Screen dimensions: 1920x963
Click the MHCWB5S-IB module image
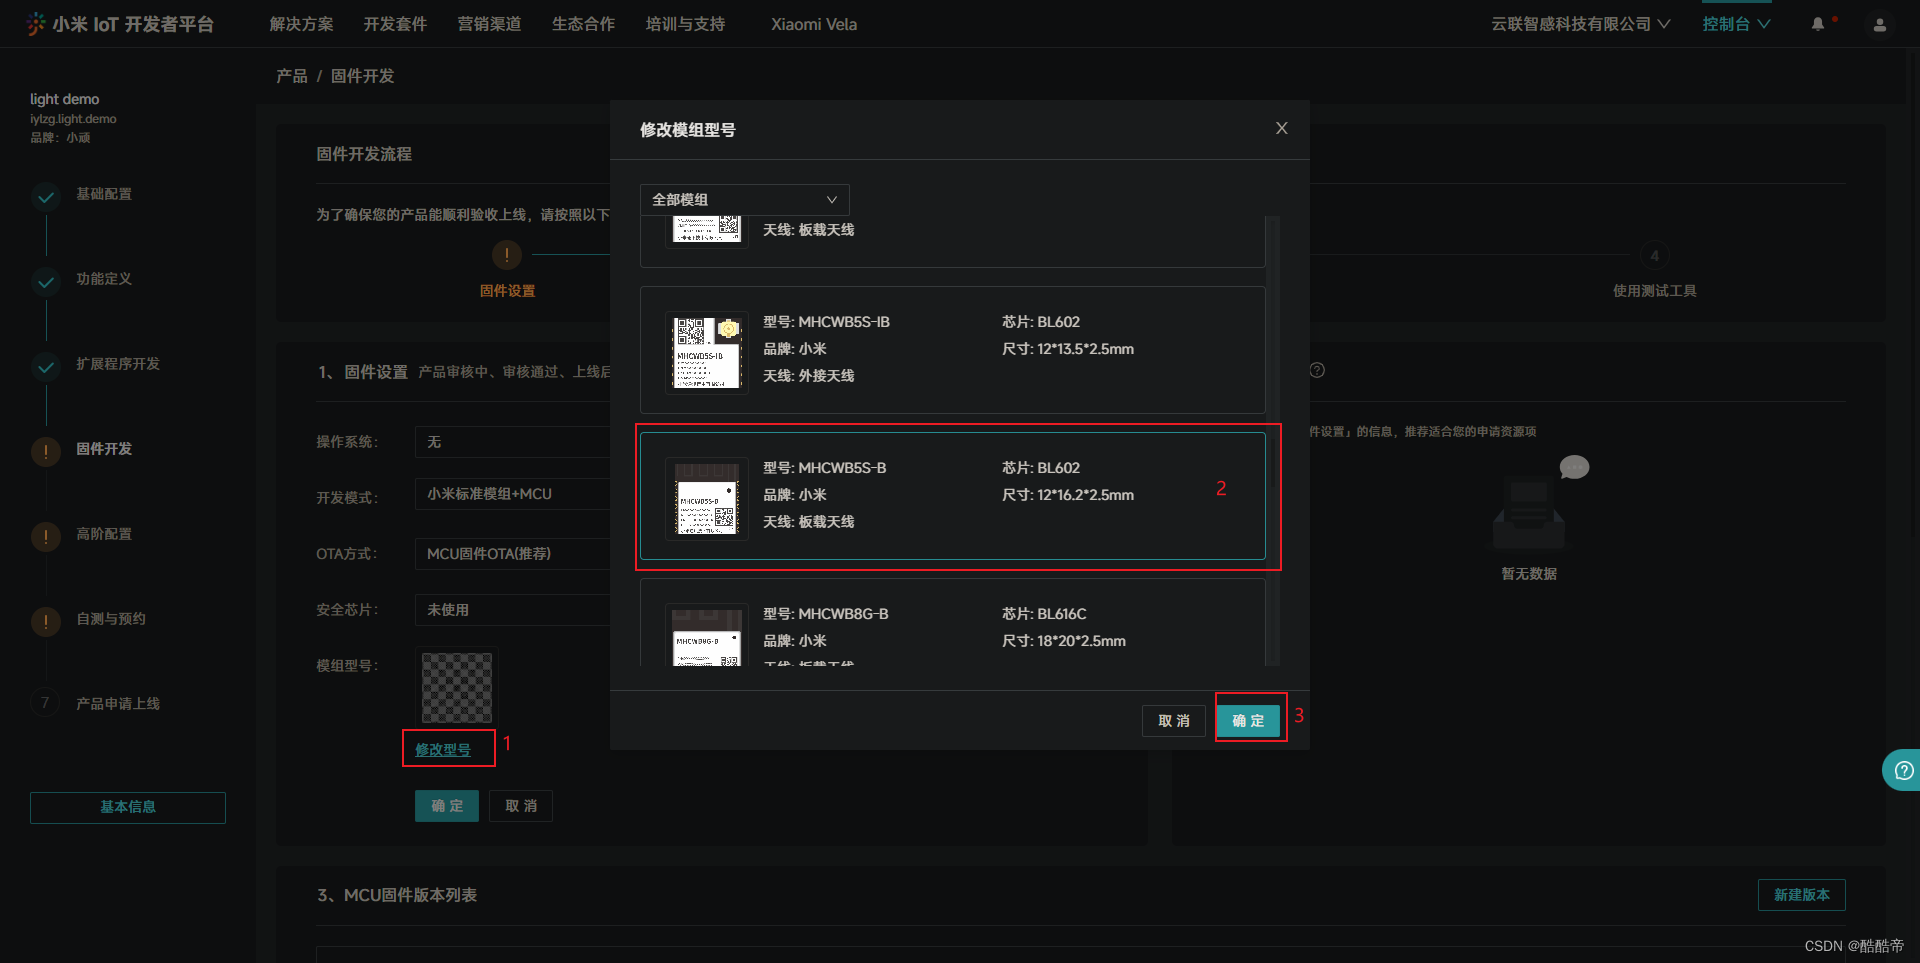[707, 352]
